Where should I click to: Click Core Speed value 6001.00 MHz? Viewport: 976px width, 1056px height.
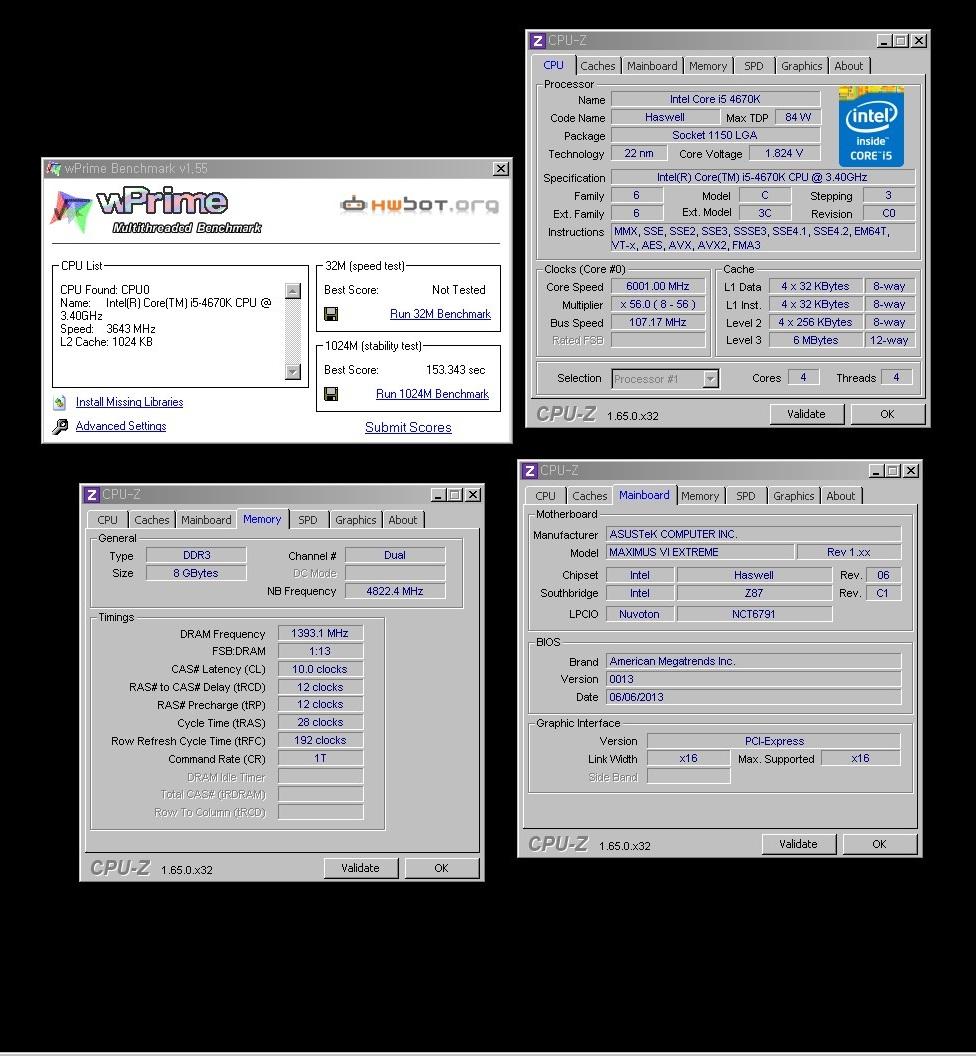click(657, 286)
